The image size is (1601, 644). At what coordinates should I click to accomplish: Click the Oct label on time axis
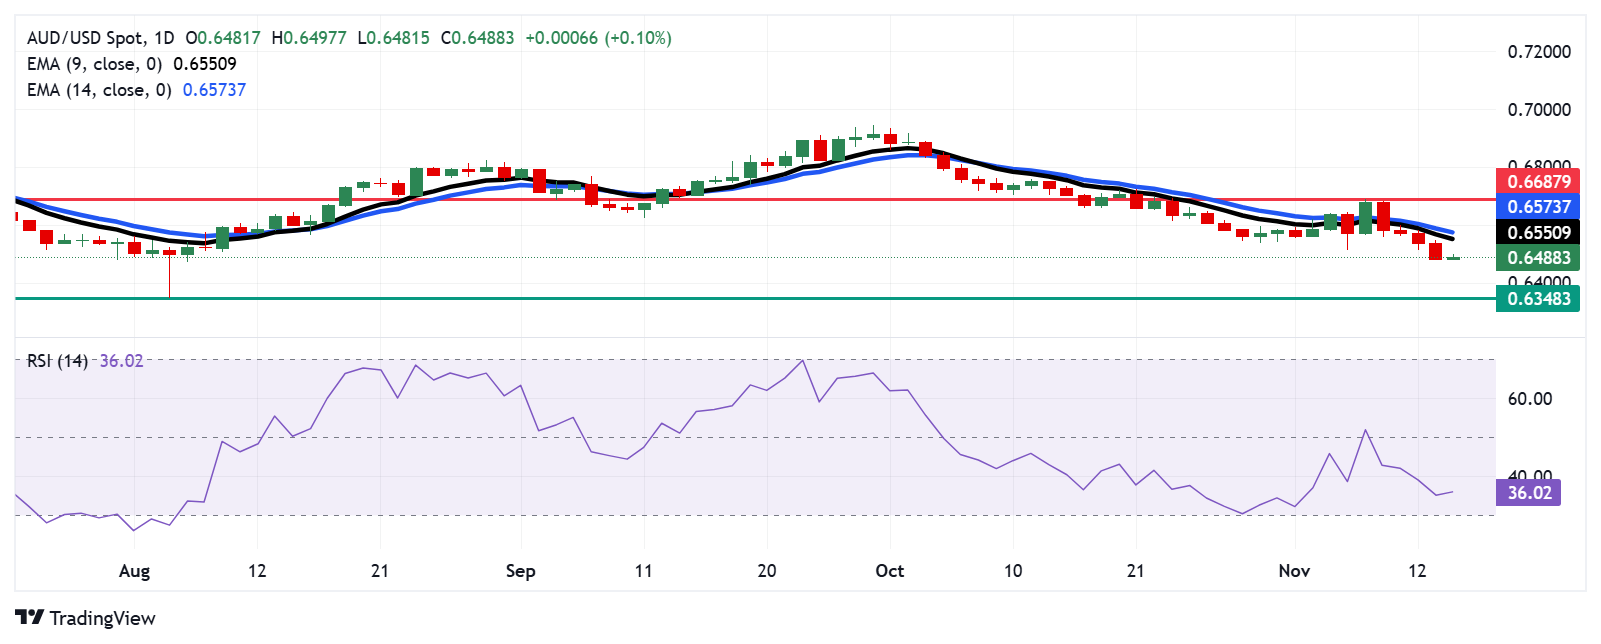[889, 571]
